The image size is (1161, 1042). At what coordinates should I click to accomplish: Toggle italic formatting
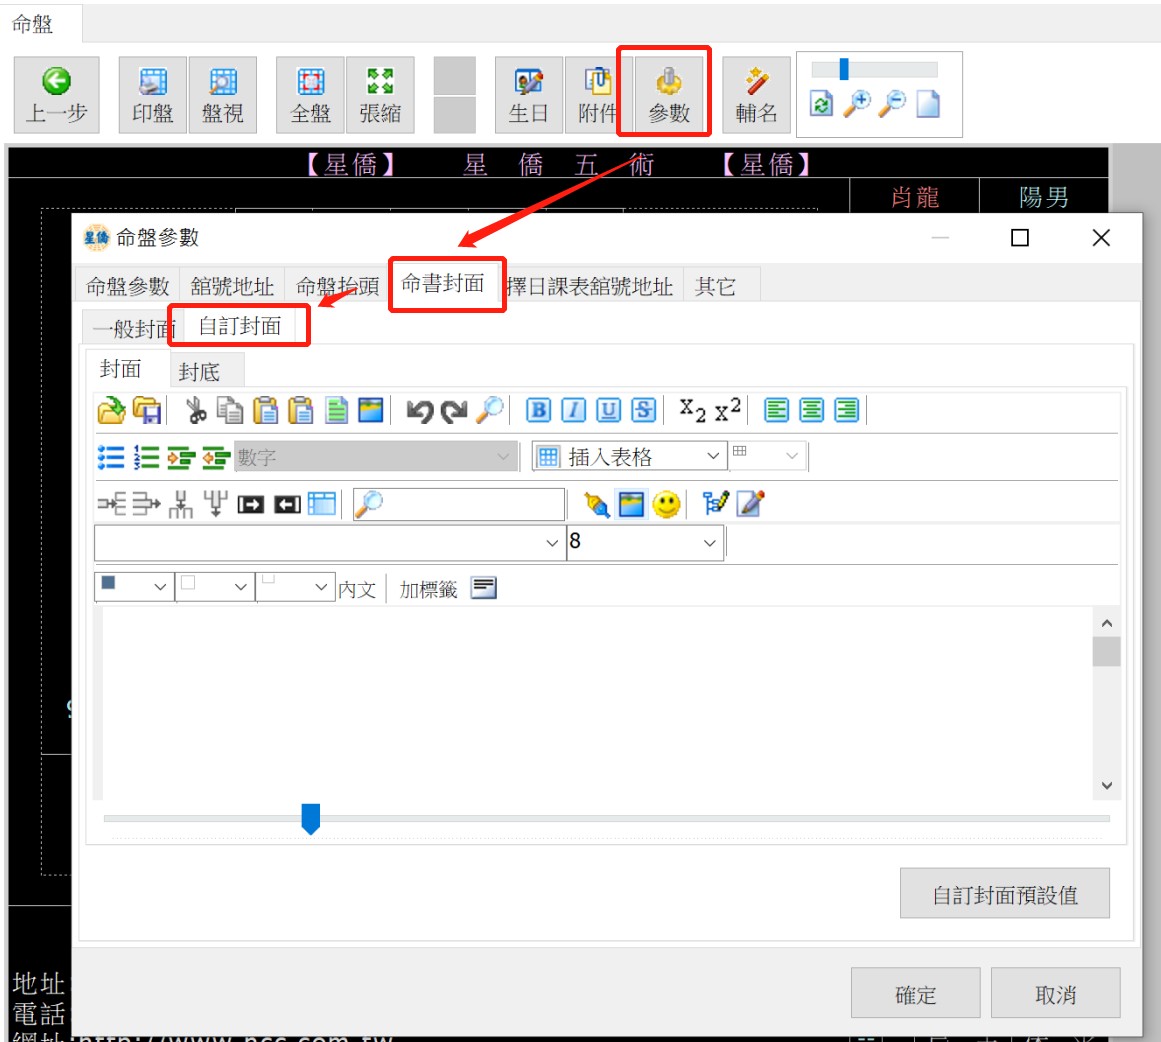(573, 410)
